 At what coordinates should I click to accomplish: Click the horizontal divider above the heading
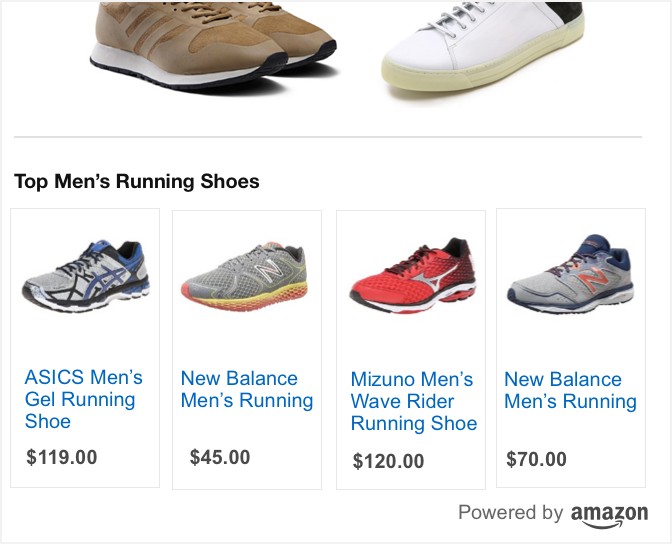pyautogui.click(x=327, y=136)
